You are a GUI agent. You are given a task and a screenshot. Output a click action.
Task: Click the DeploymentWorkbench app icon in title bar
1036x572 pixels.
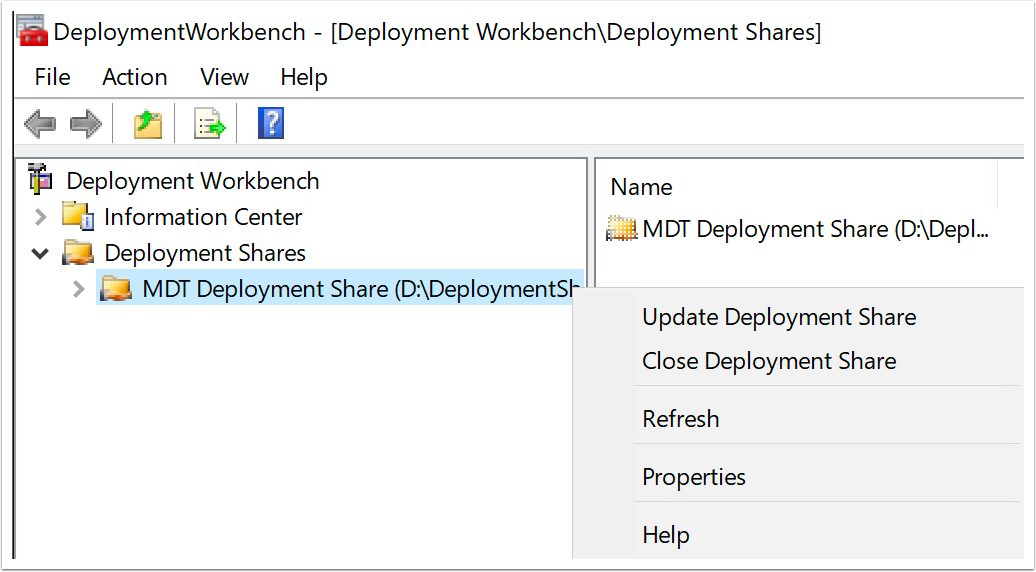click(x=32, y=31)
